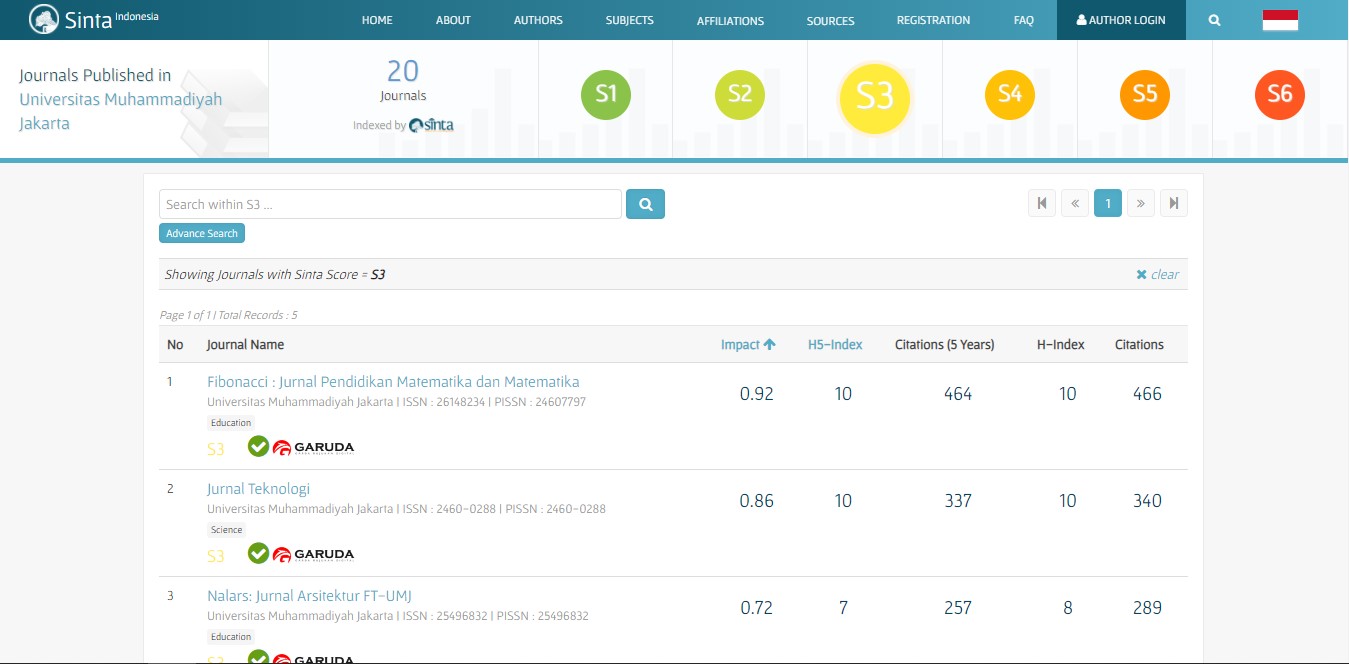Open the SUBJECTS menu item

pos(630,20)
